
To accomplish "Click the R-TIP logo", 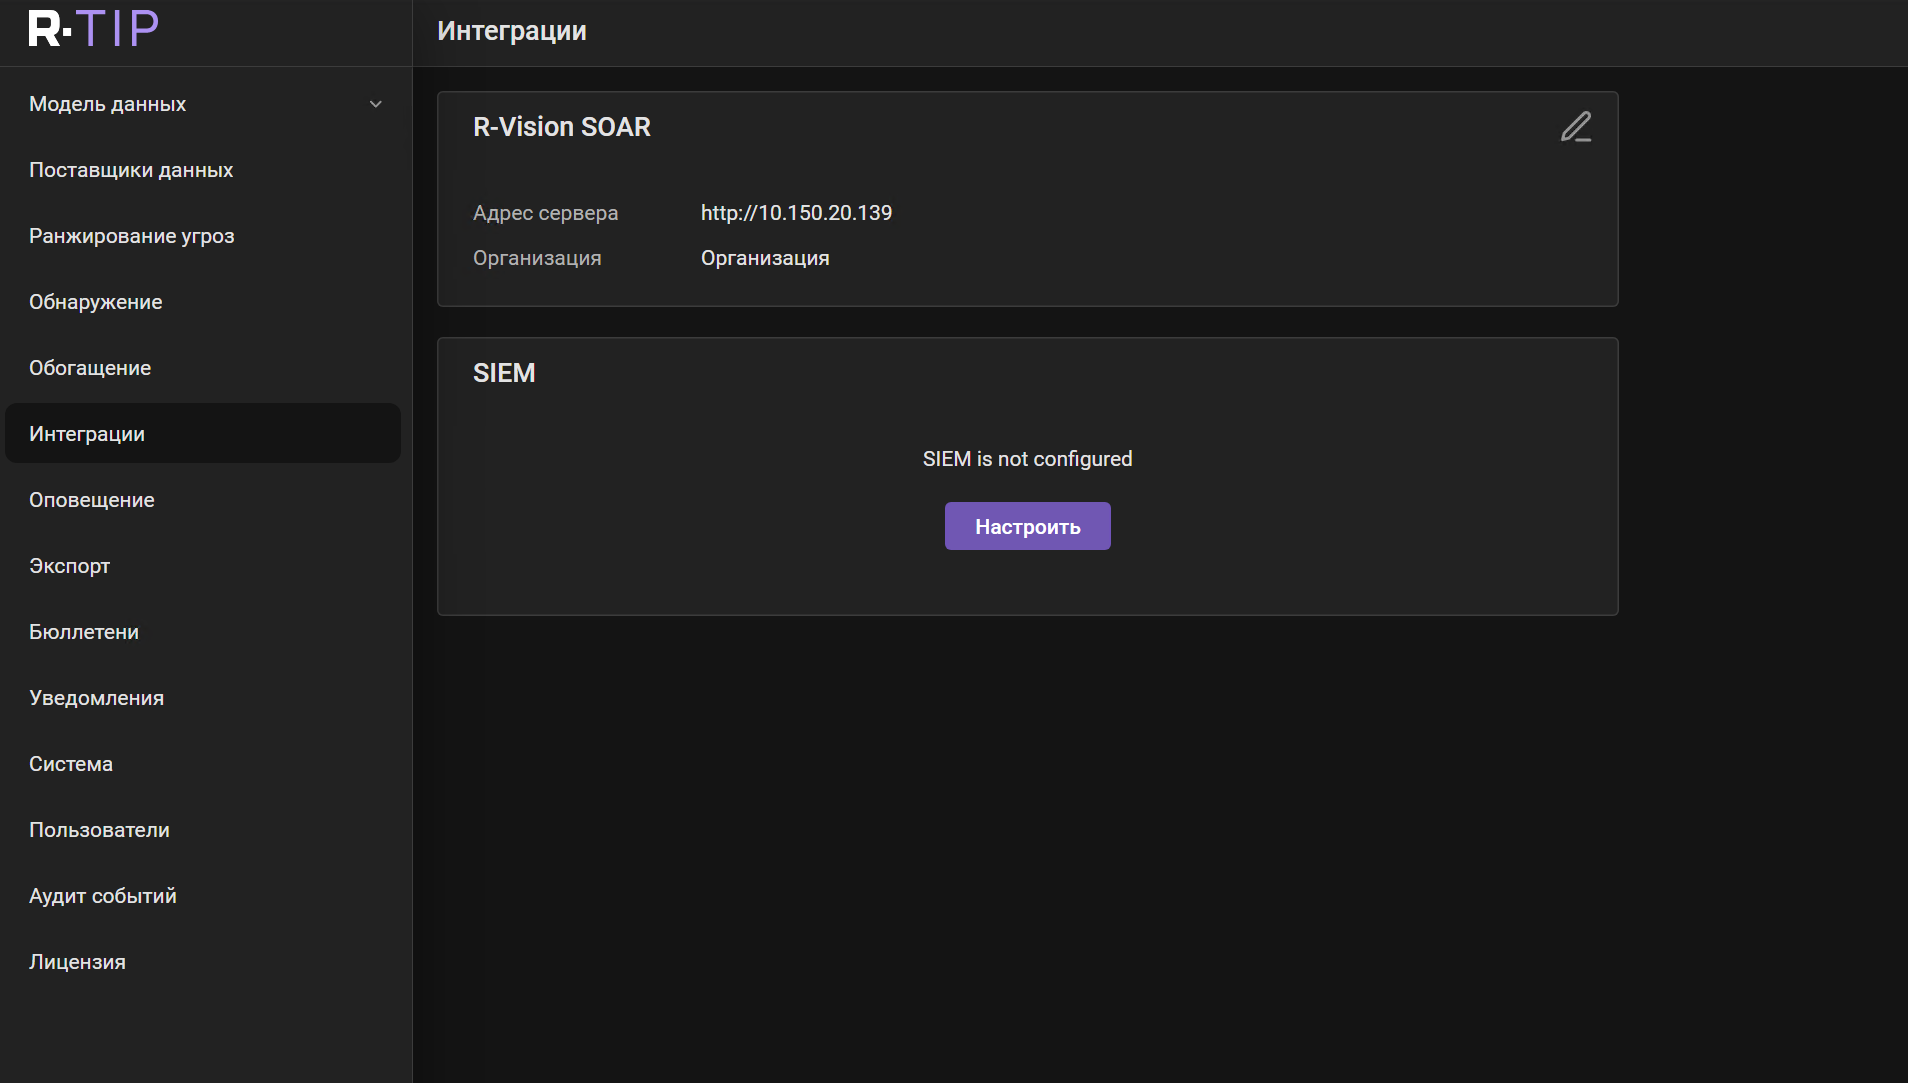I will (93, 27).
